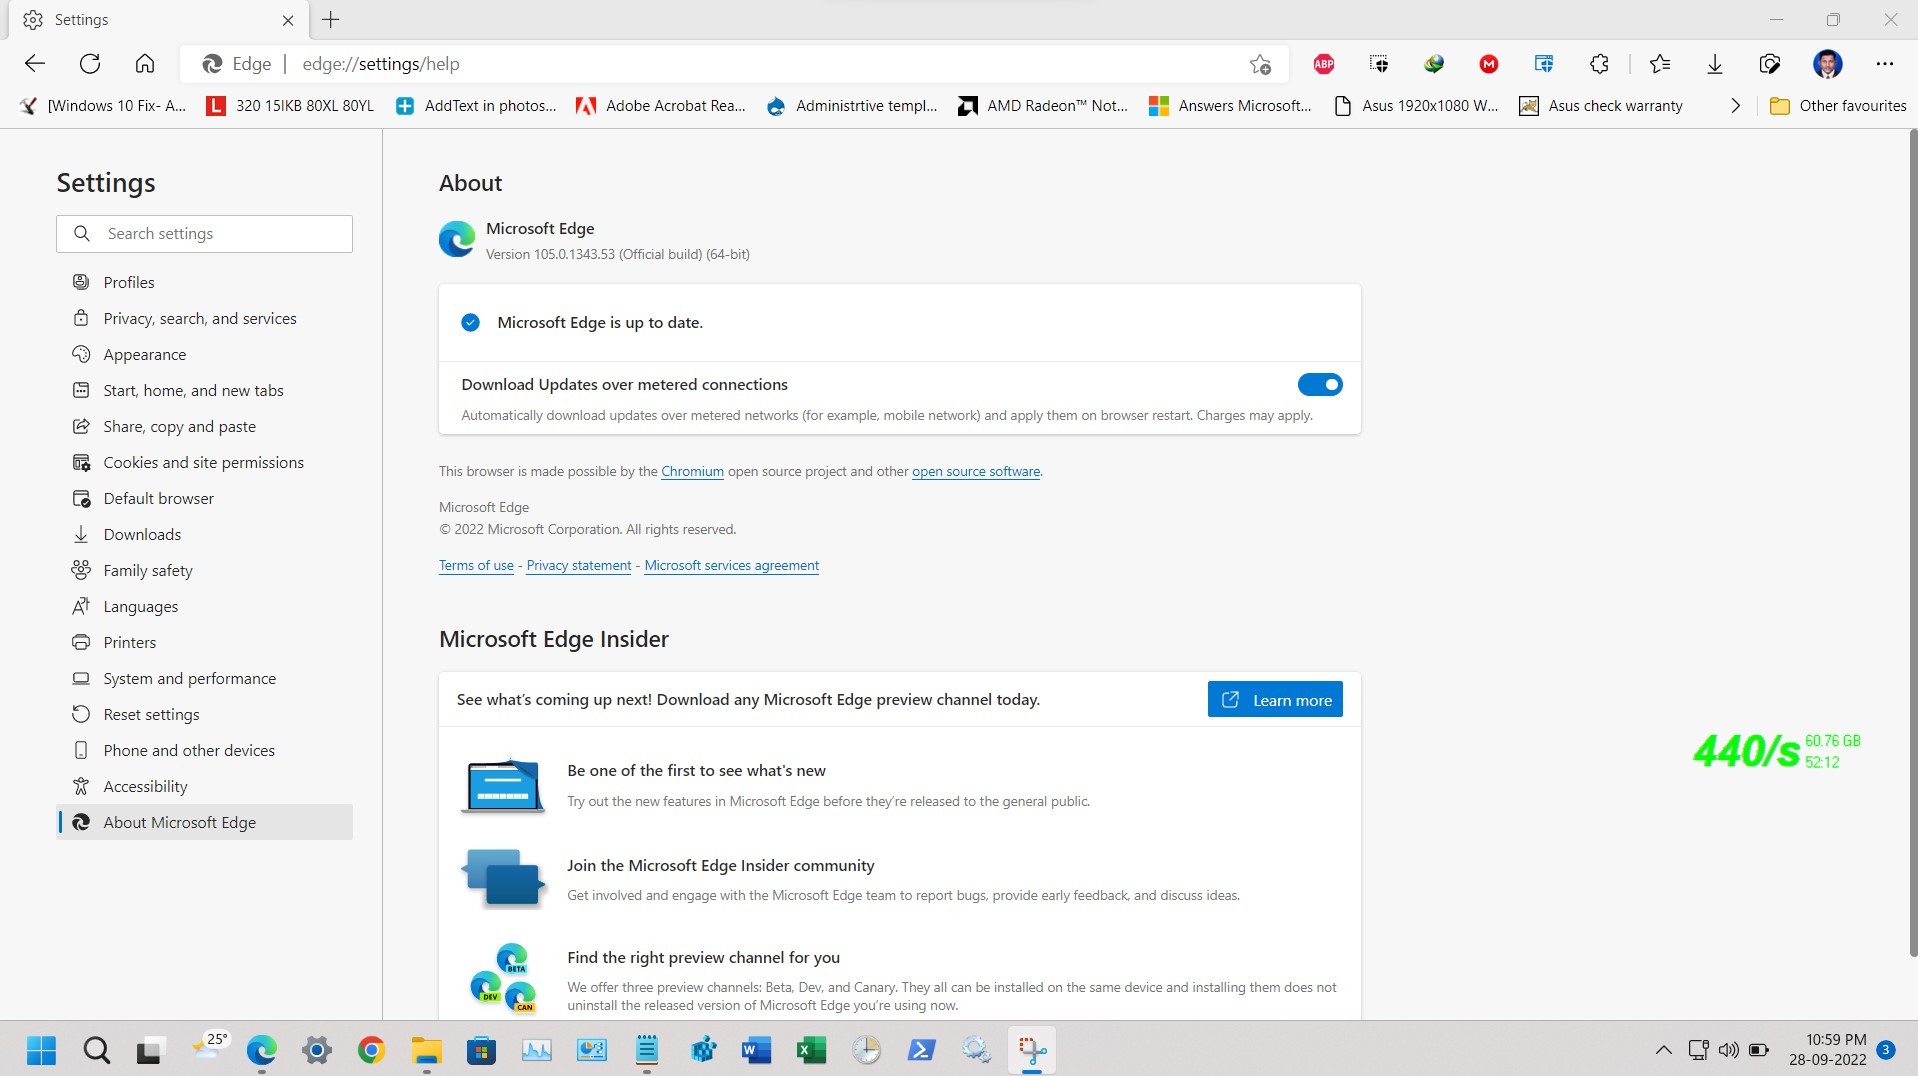Open Accessibility settings

tap(205, 786)
